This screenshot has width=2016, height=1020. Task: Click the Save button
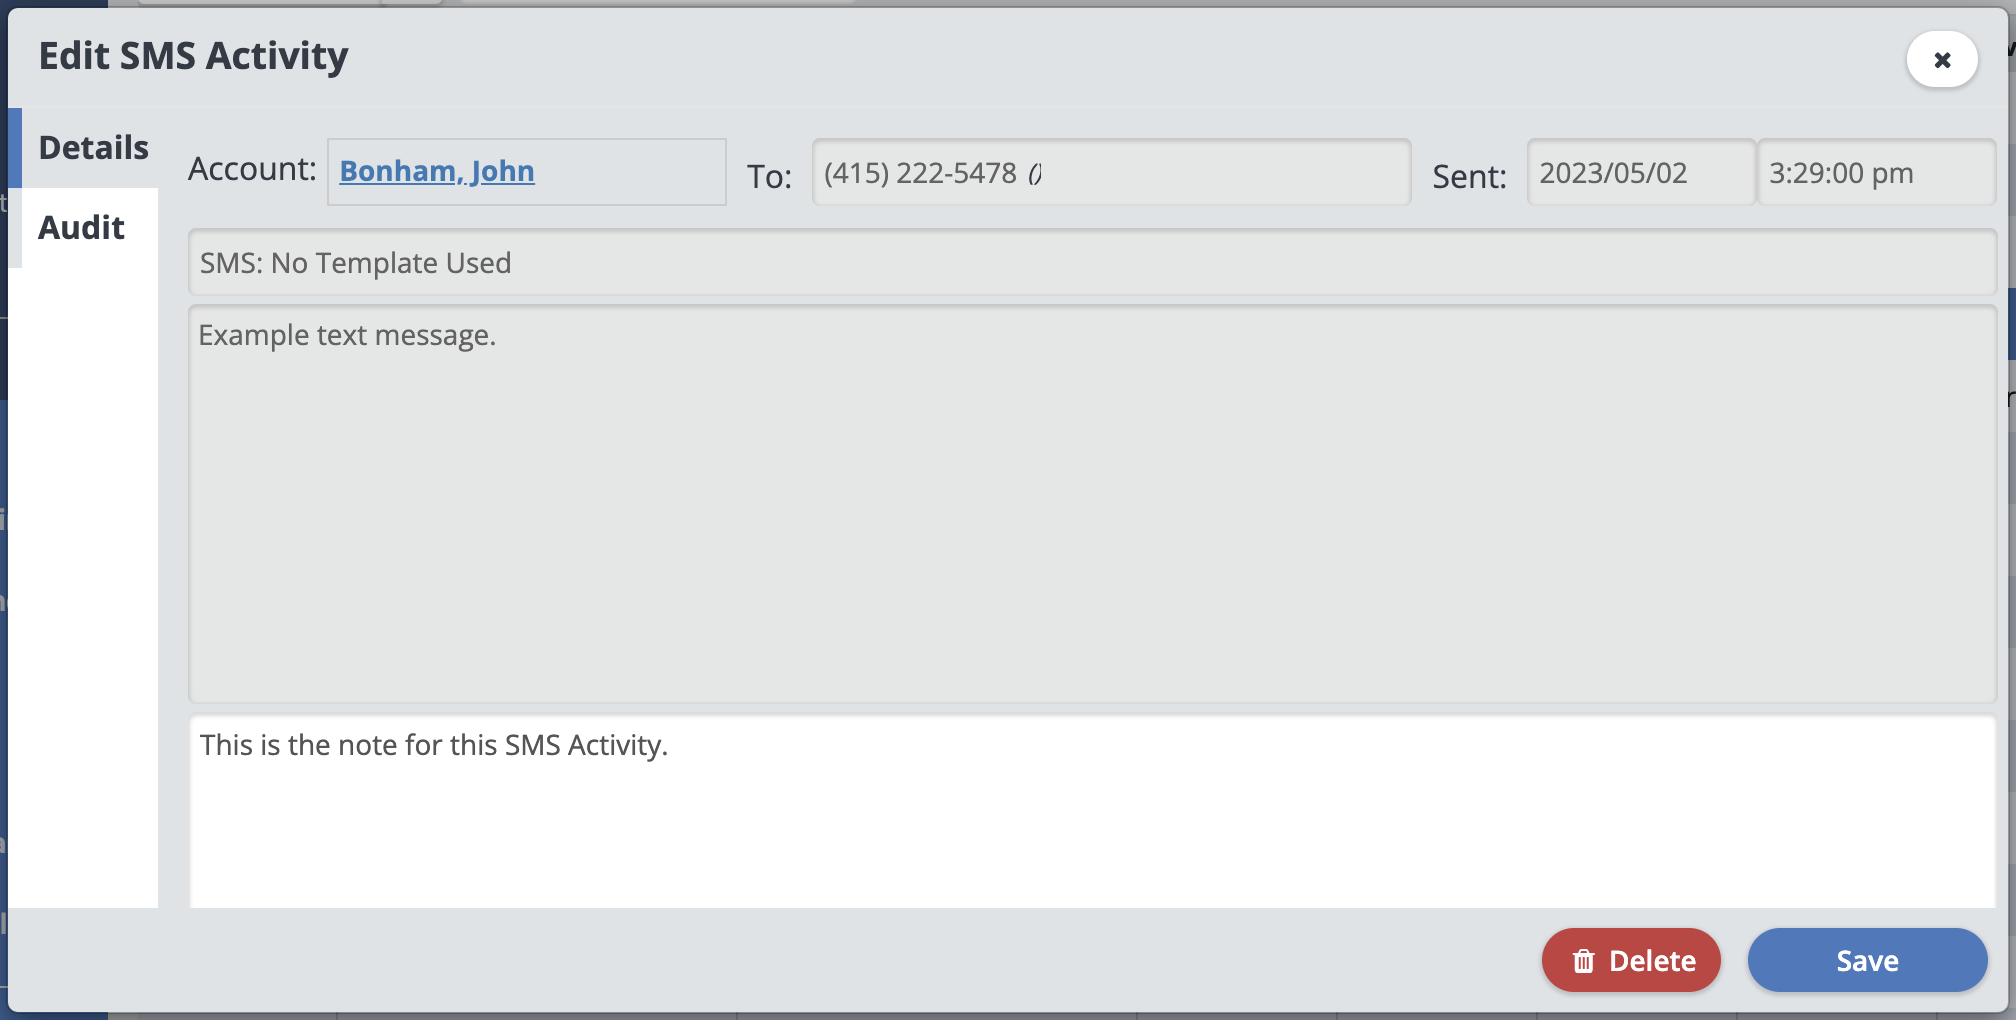pos(1867,961)
